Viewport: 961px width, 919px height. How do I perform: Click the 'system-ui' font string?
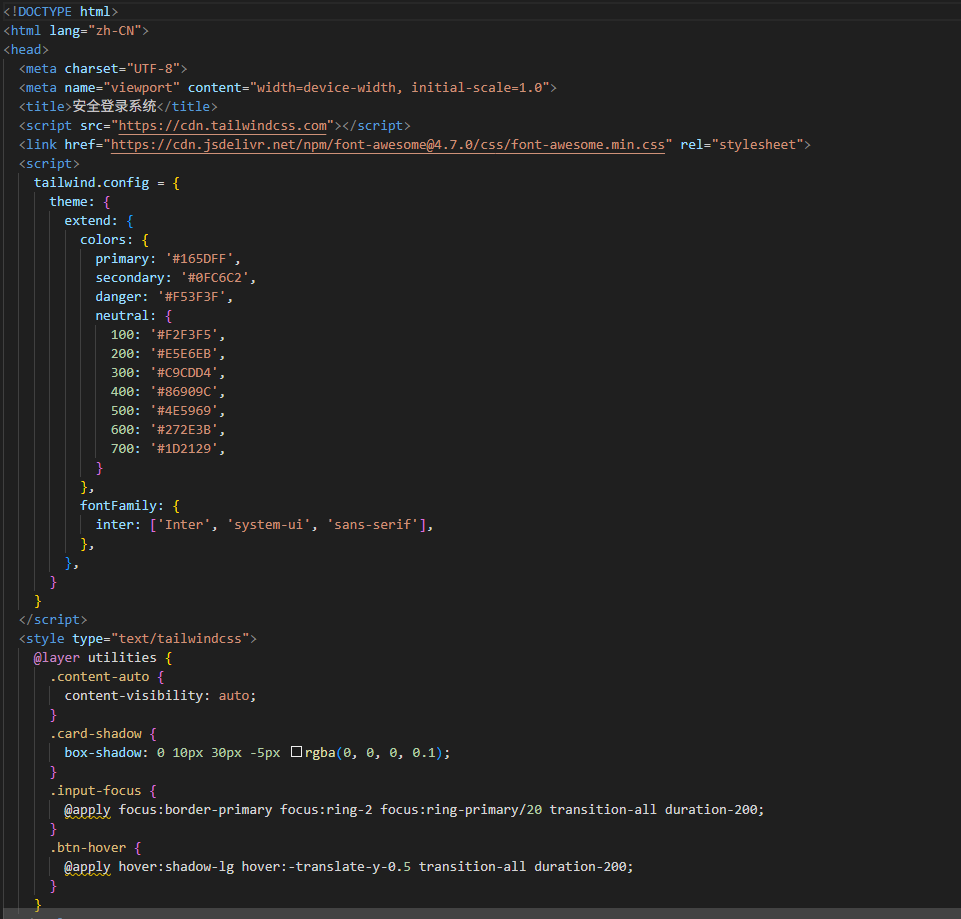[268, 525]
